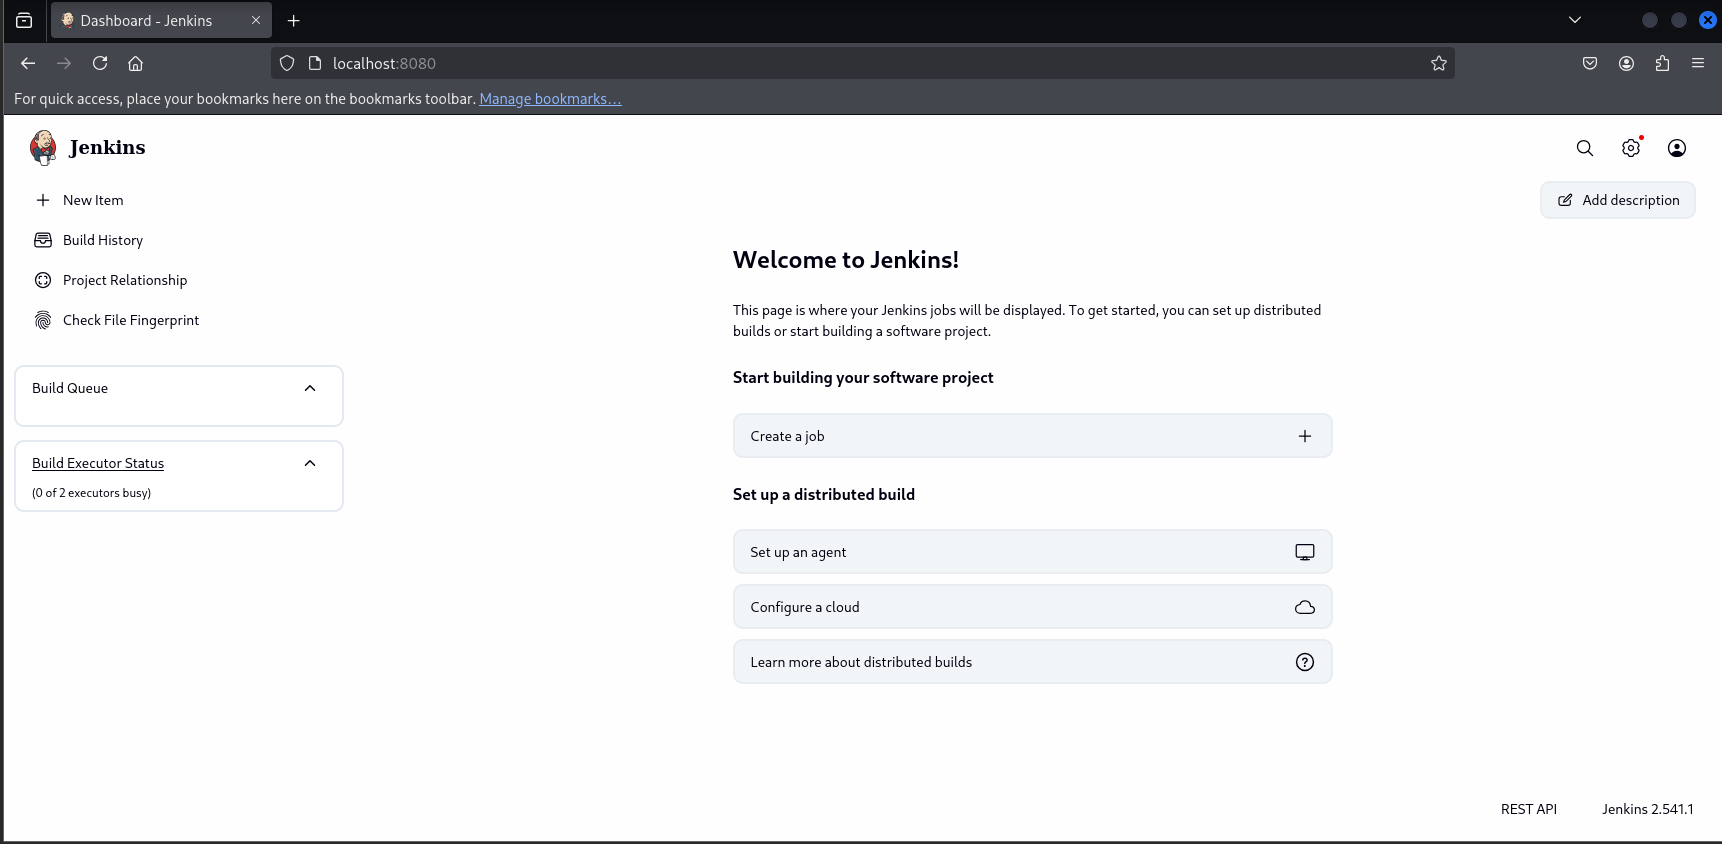
Task: Open Manage Jenkins gear icon
Action: point(1631,148)
